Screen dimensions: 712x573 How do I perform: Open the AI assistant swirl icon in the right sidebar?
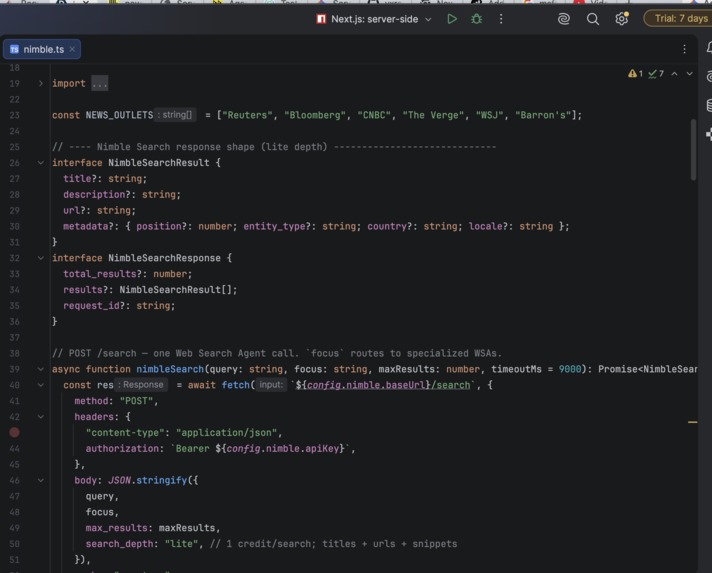pyautogui.click(x=709, y=76)
